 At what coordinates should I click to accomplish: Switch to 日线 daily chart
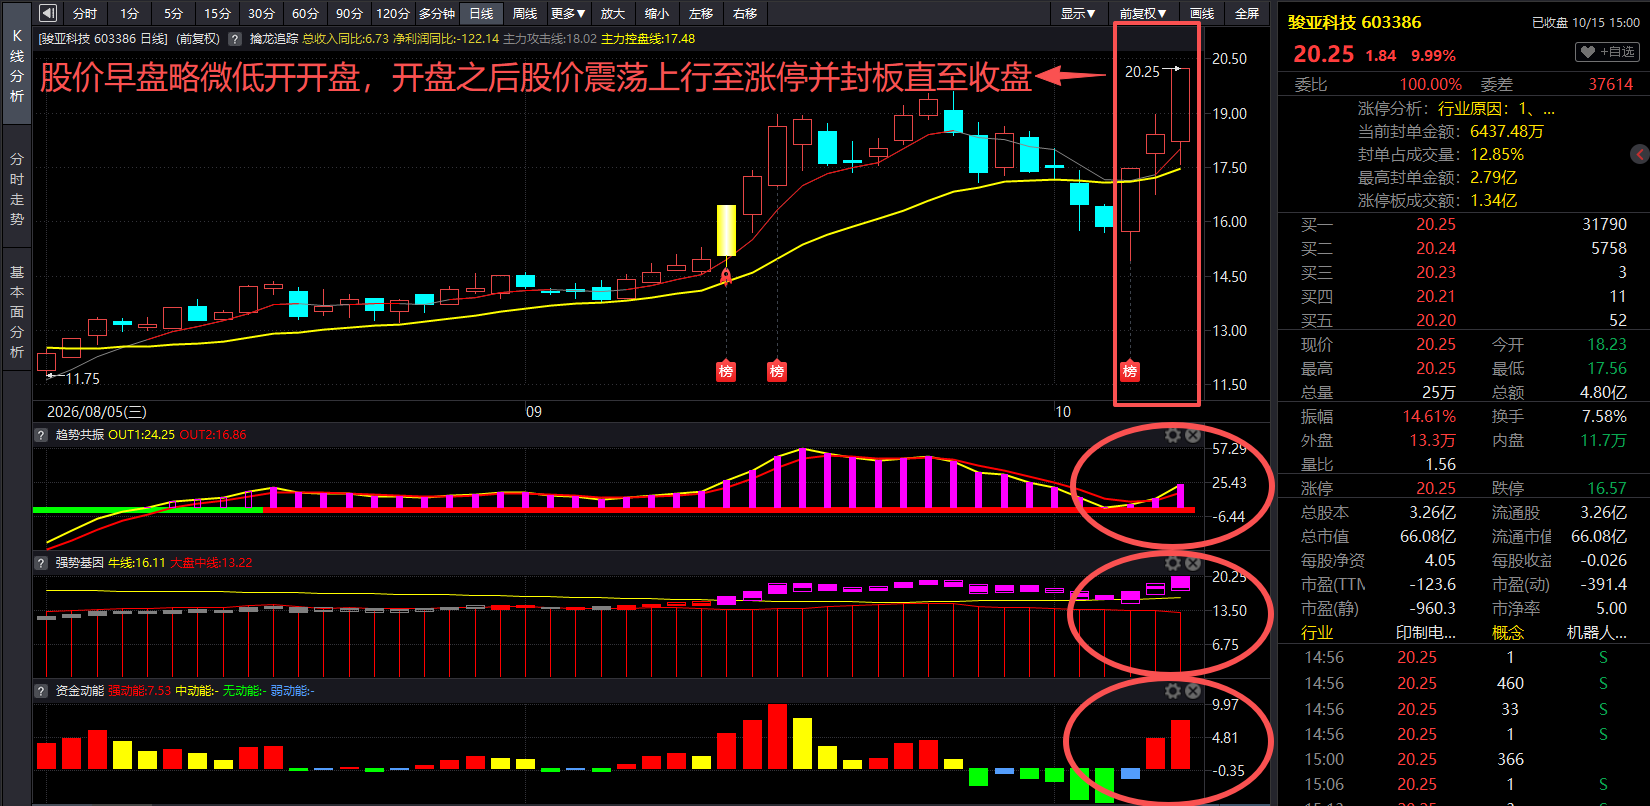[482, 13]
